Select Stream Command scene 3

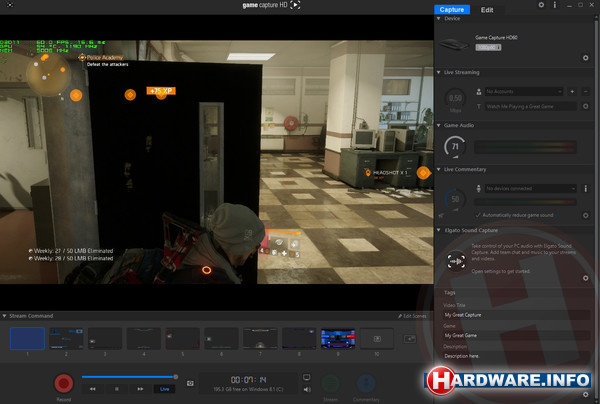(105, 339)
